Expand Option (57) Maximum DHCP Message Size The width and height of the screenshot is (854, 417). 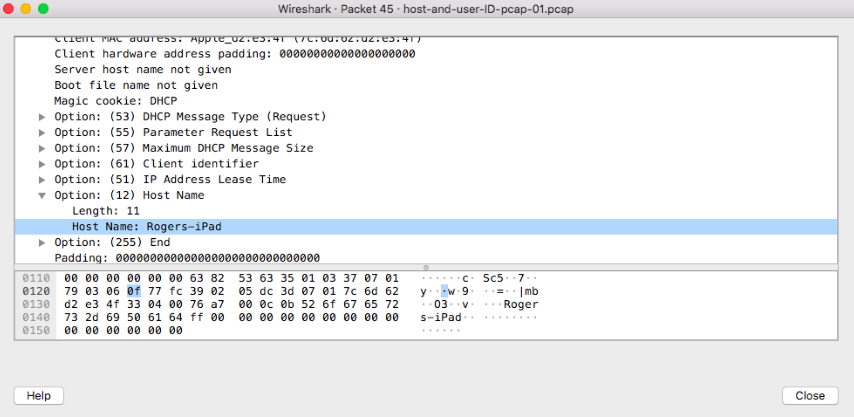pos(42,148)
